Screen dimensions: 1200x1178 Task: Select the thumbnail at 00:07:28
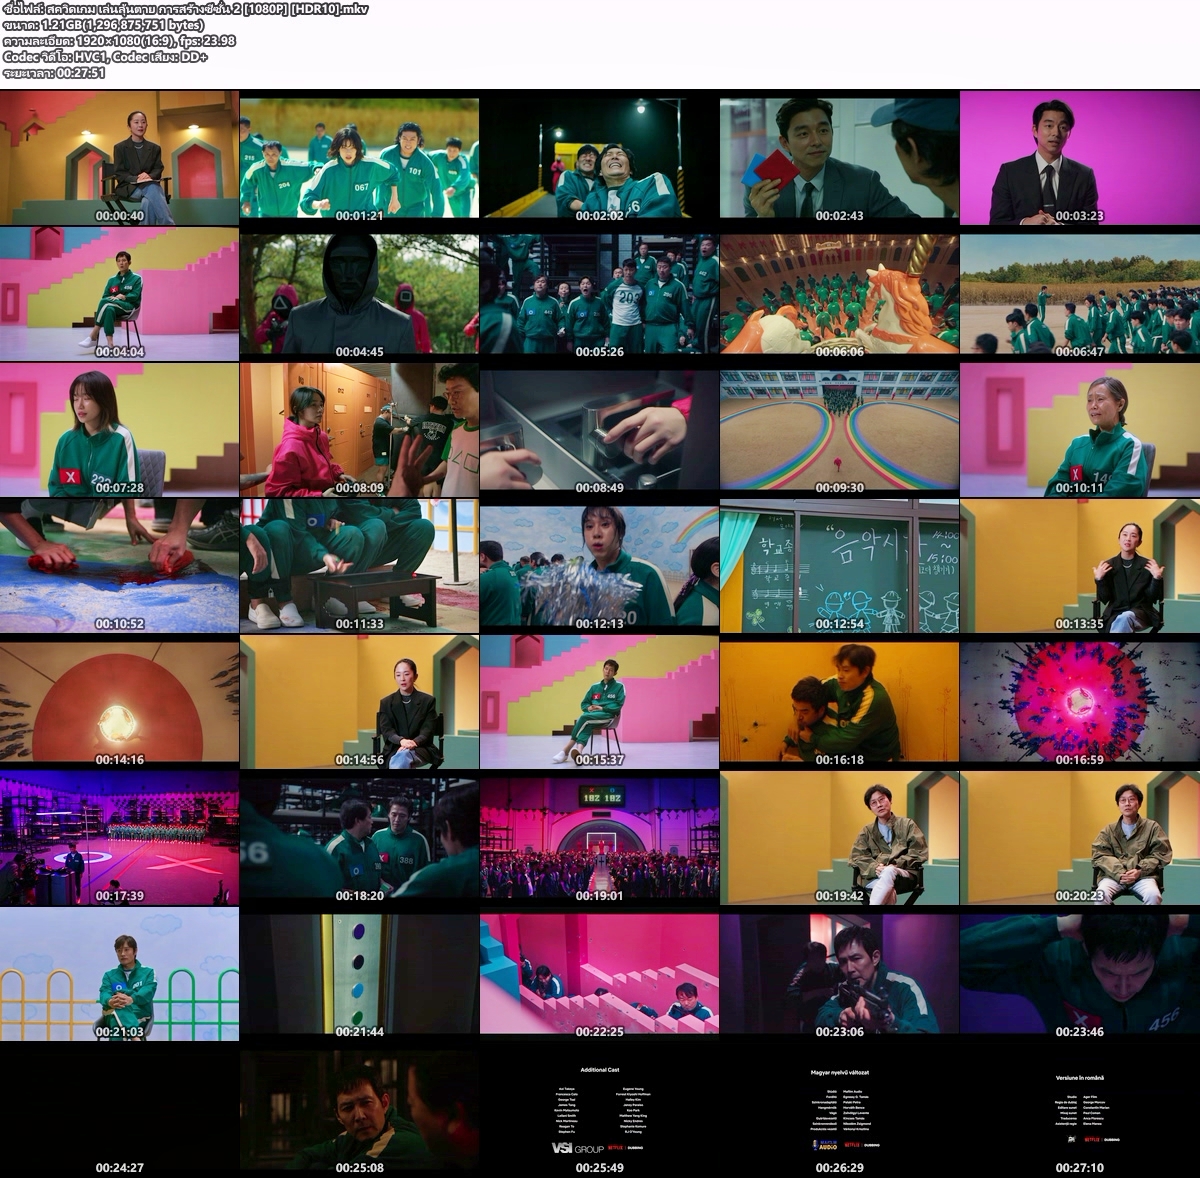pyautogui.click(x=119, y=430)
